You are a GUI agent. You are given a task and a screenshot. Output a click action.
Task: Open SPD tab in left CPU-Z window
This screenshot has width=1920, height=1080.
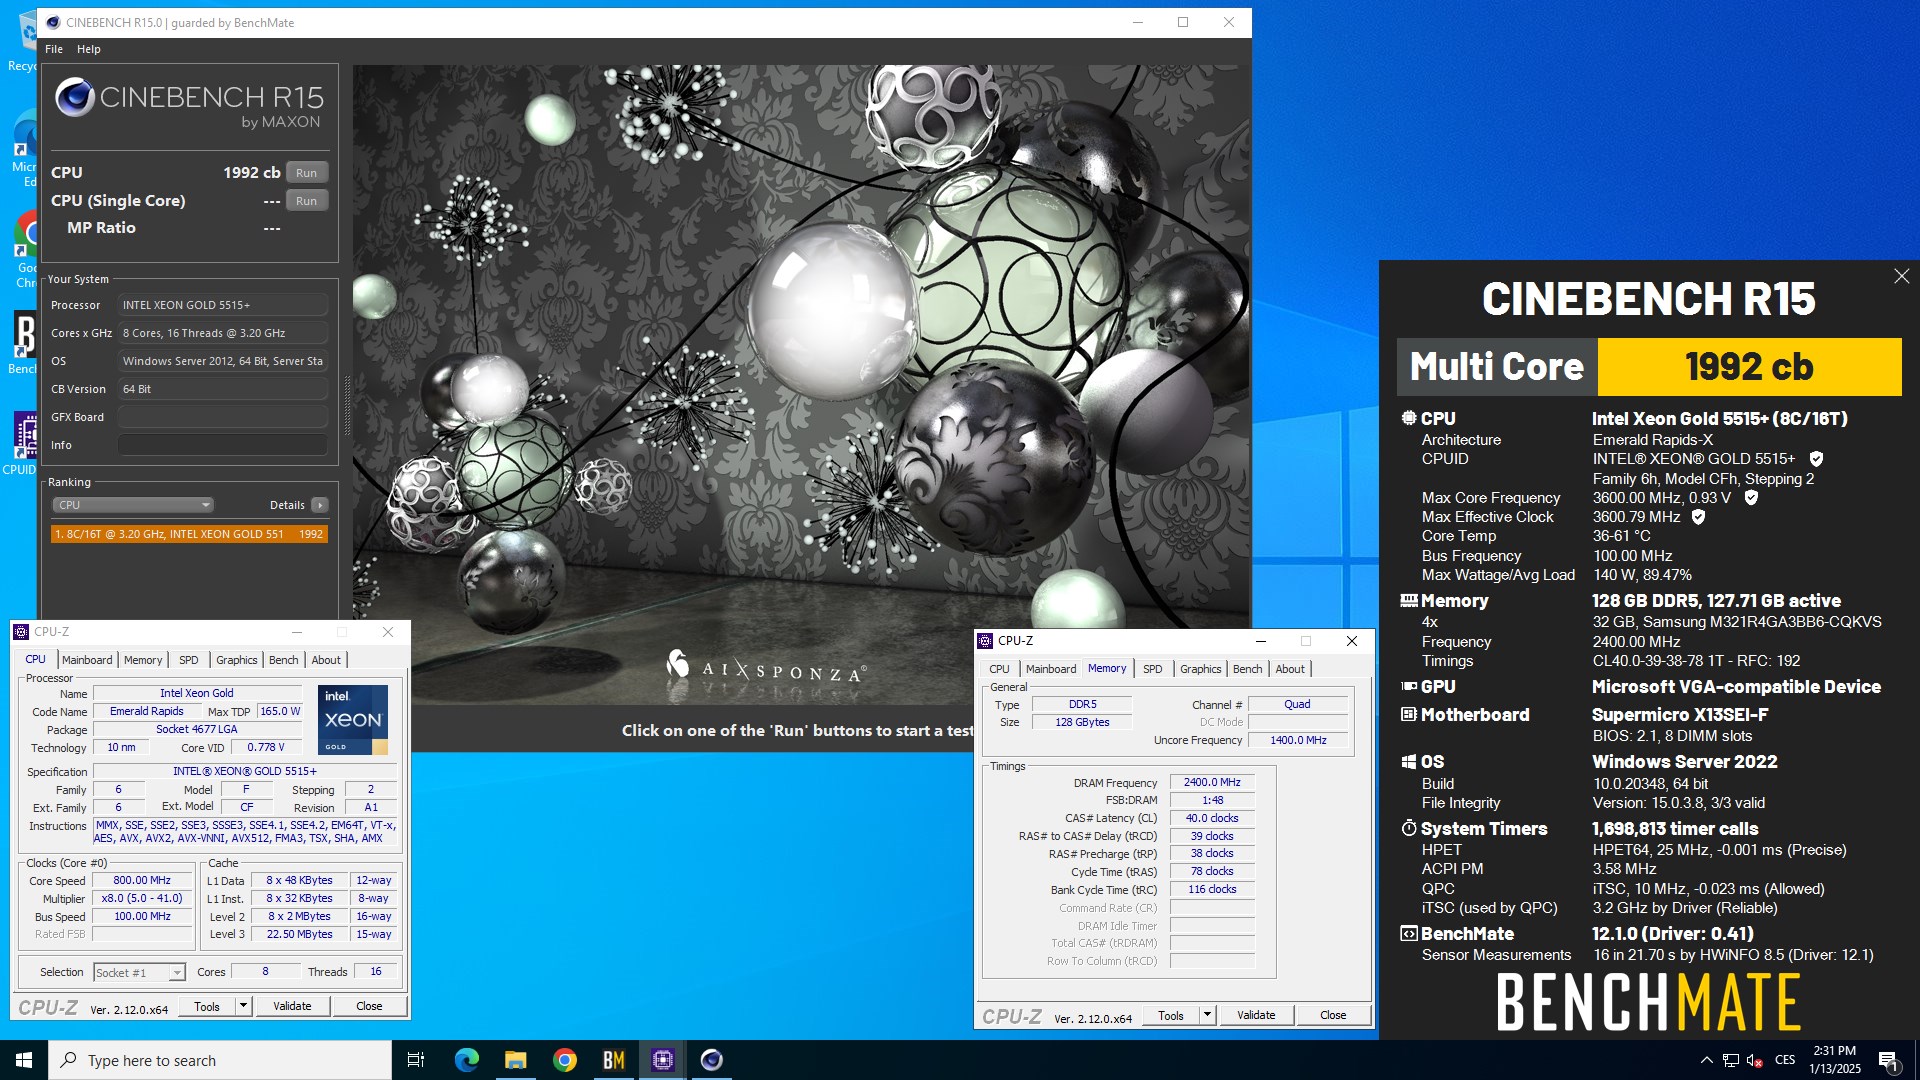[x=189, y=660]
